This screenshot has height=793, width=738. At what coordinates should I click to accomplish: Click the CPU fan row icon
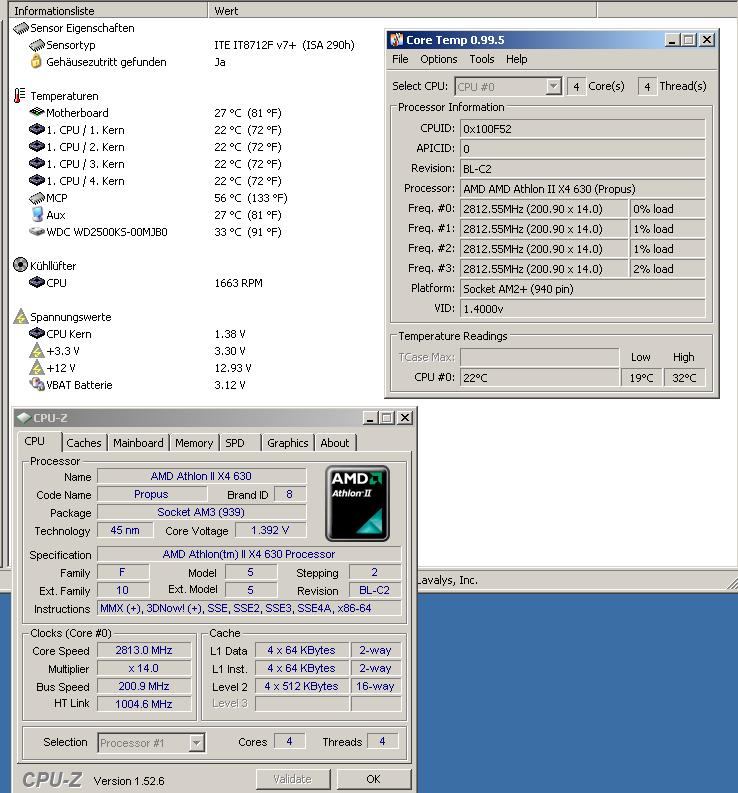(37, 282)
